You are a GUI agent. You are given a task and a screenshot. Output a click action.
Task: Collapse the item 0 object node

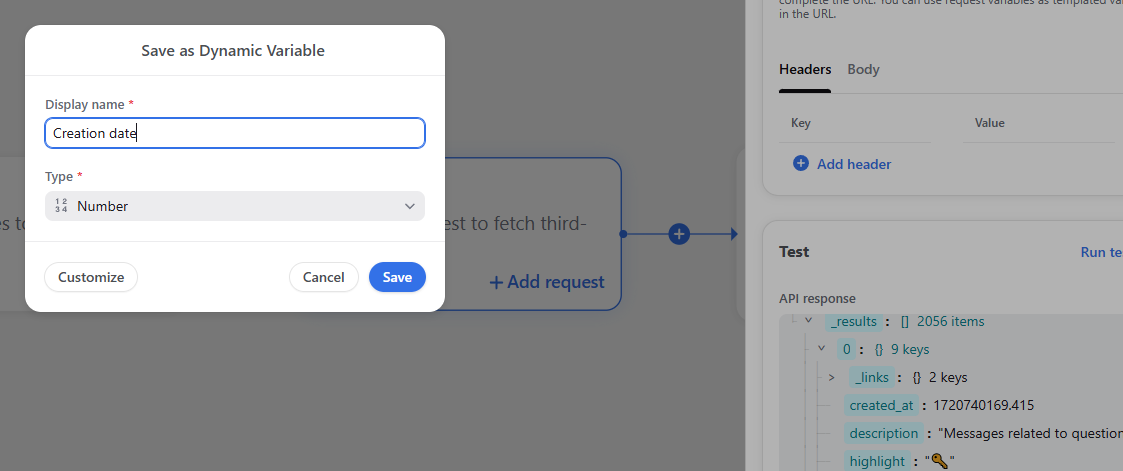(x=821, y=349)
